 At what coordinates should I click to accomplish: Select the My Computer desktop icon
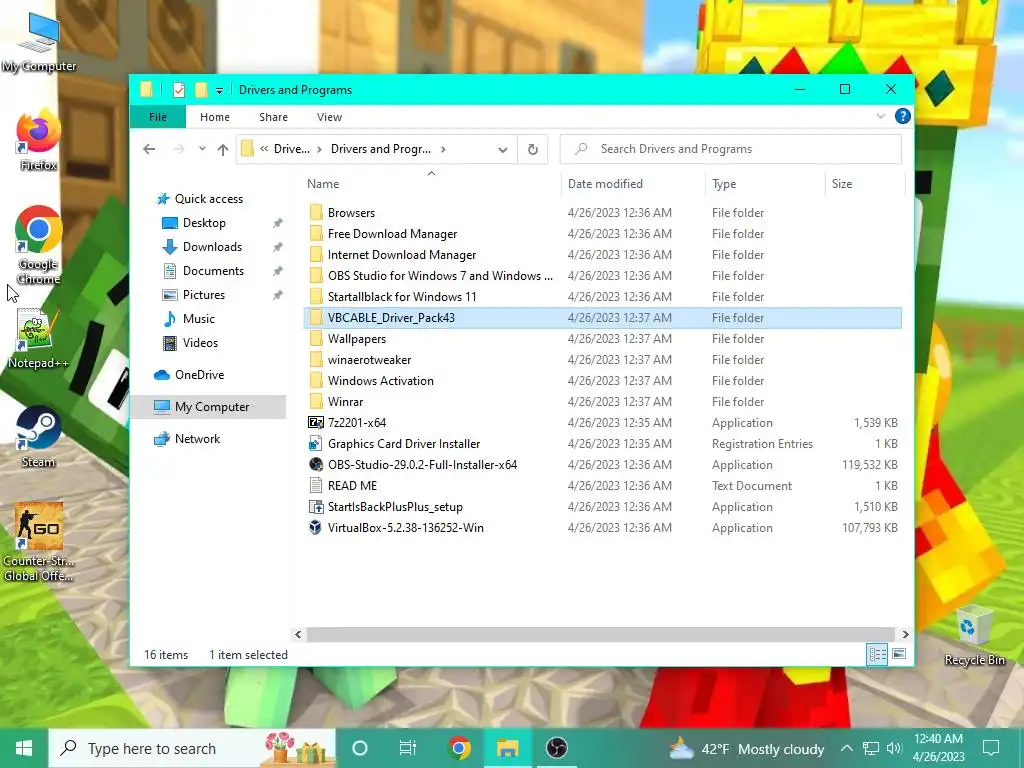point(39,42)
